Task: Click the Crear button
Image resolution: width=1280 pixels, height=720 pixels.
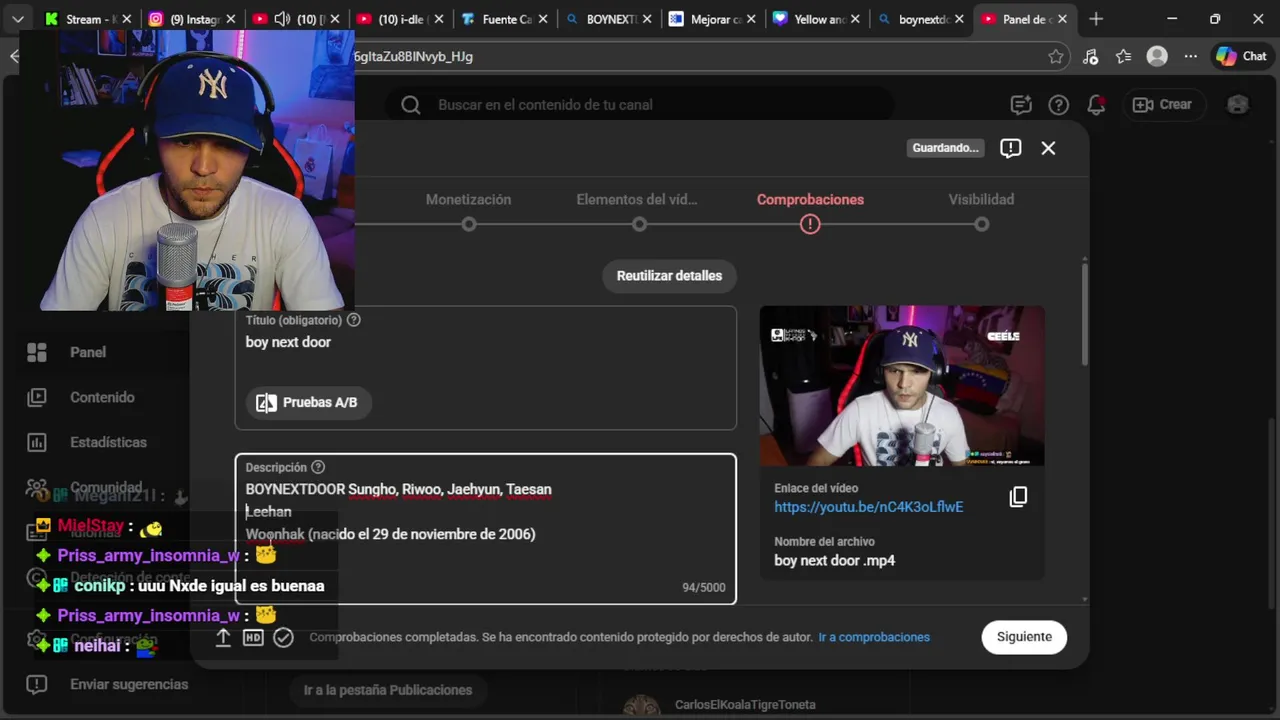Action: (x=1162, y=104)
